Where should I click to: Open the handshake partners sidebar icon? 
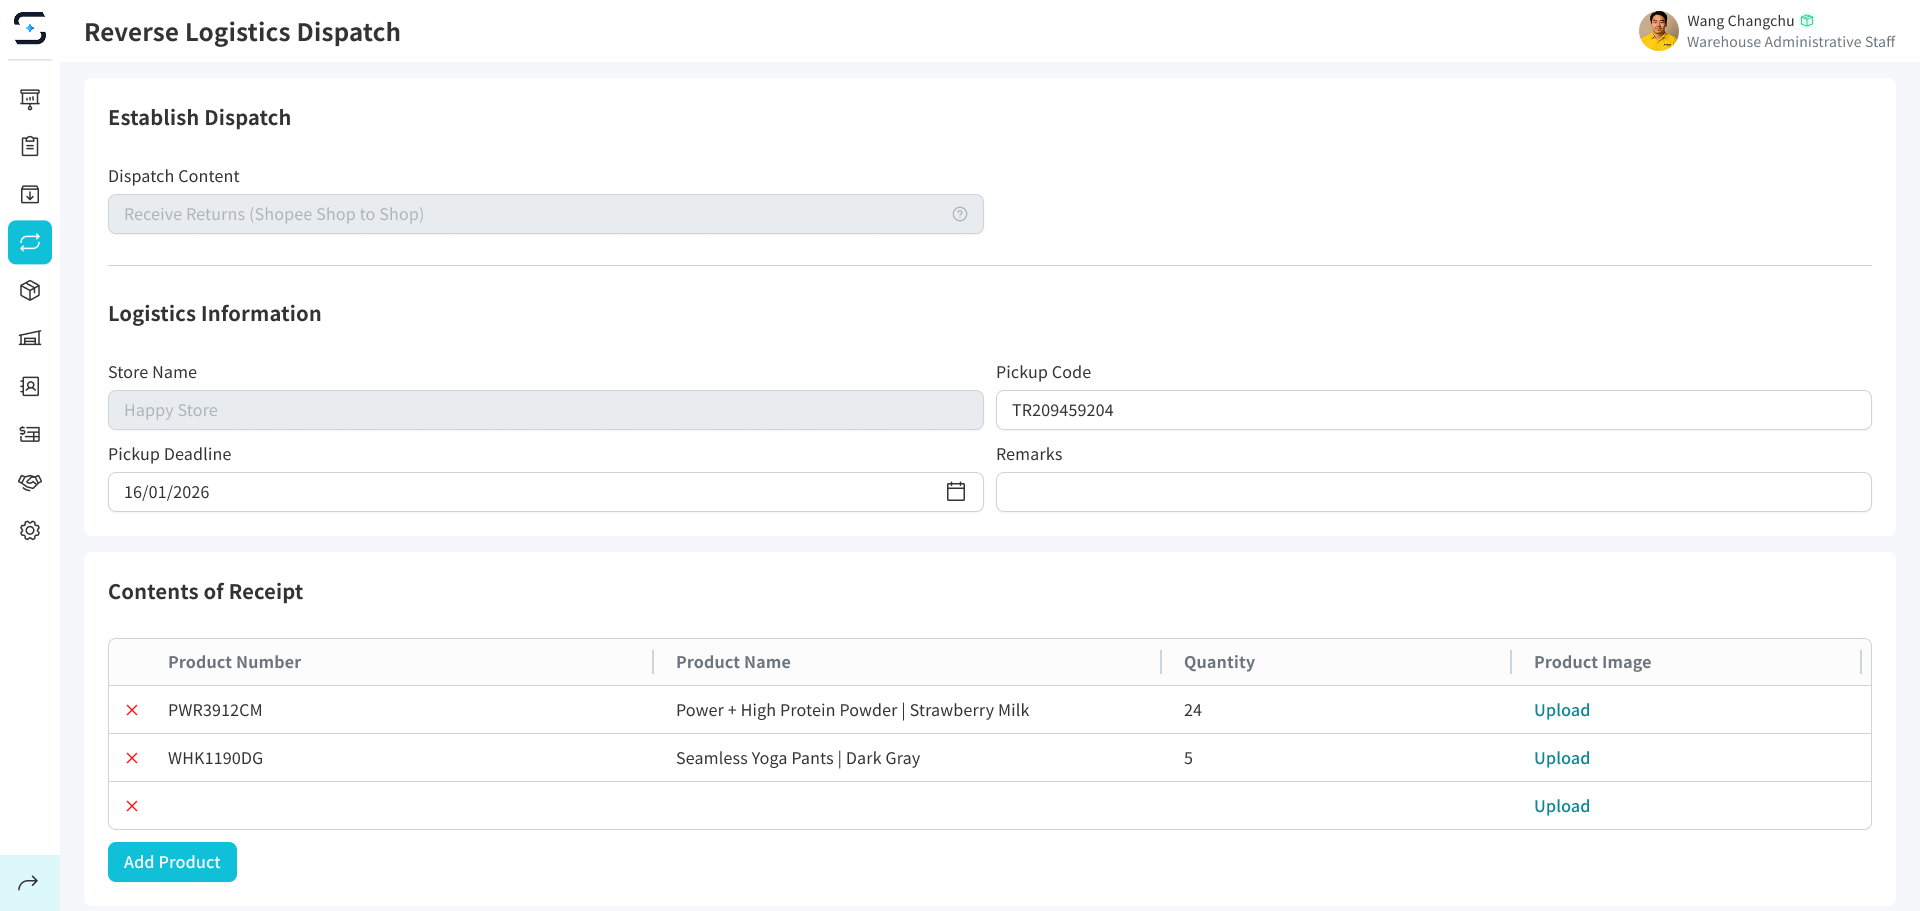click(30, 482)
